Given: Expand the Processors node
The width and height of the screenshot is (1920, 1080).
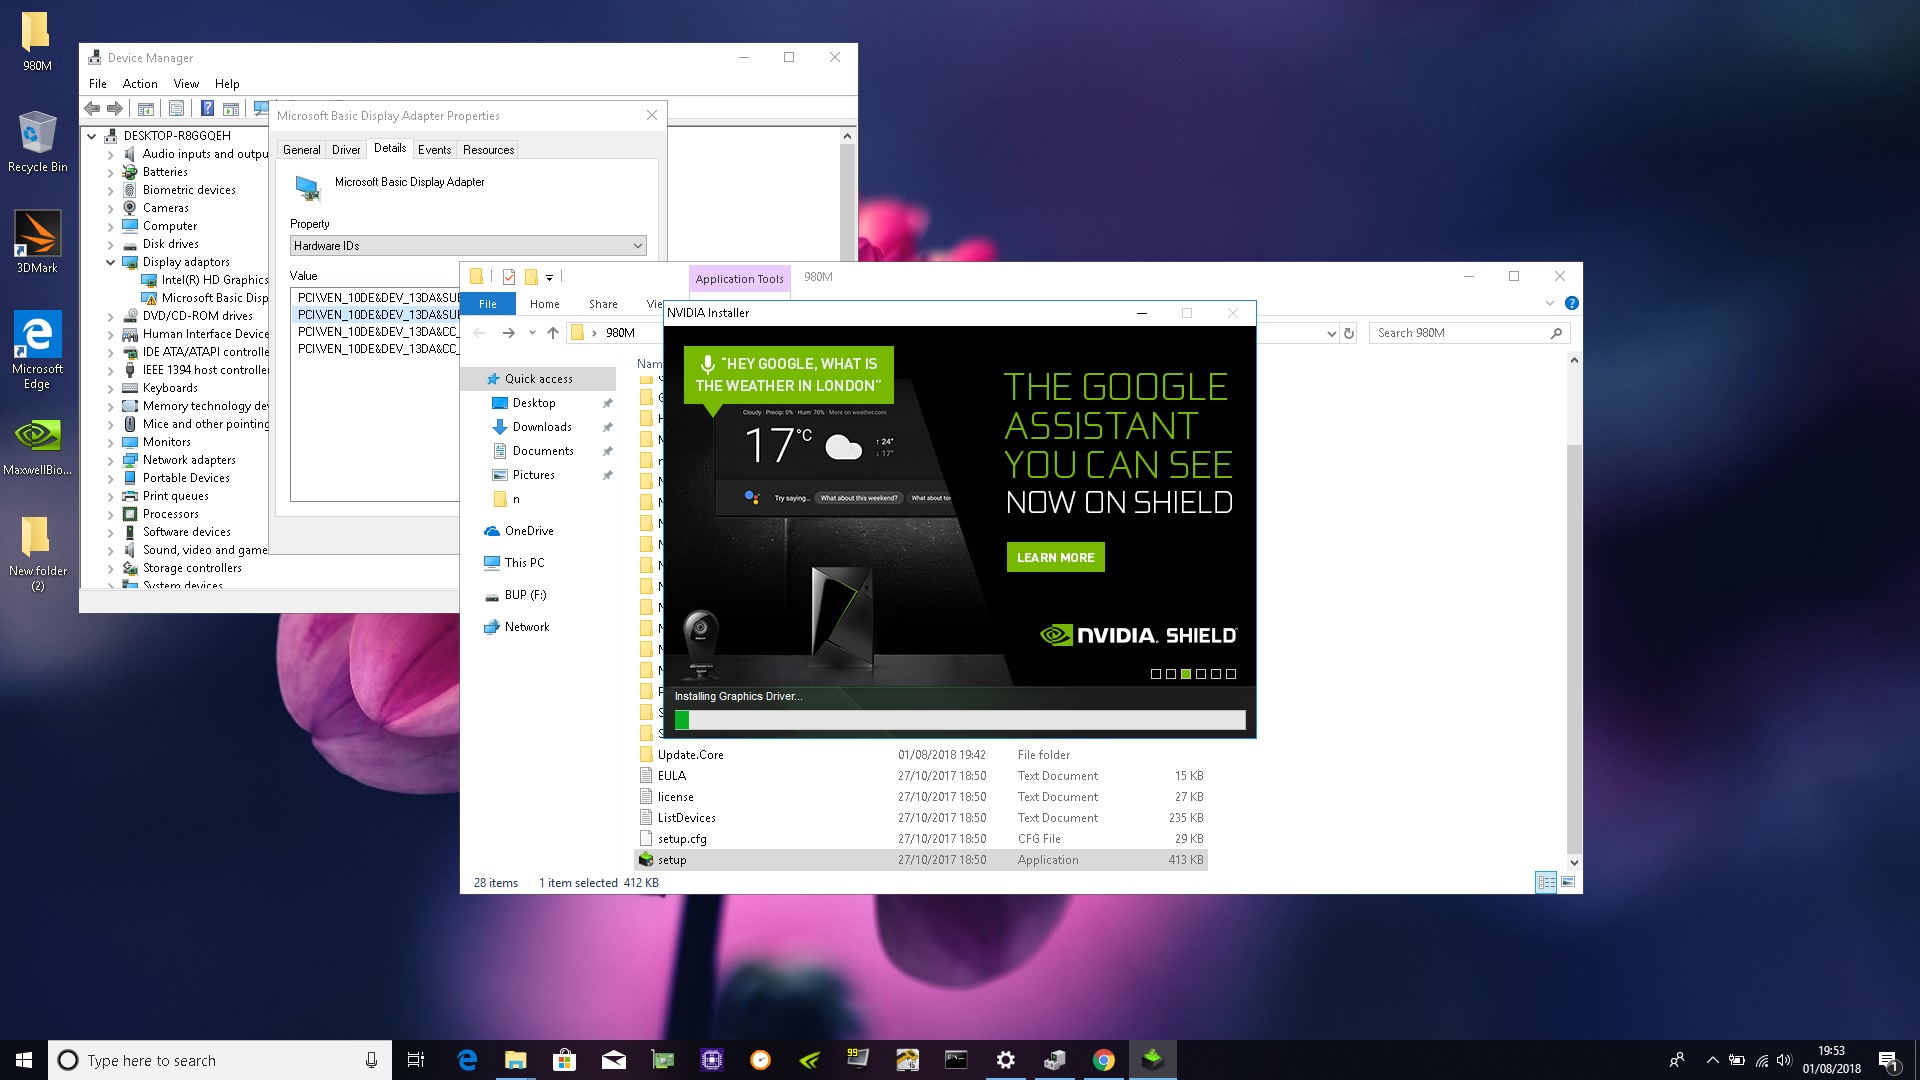Looking at the screenshot, I should 110,514.
